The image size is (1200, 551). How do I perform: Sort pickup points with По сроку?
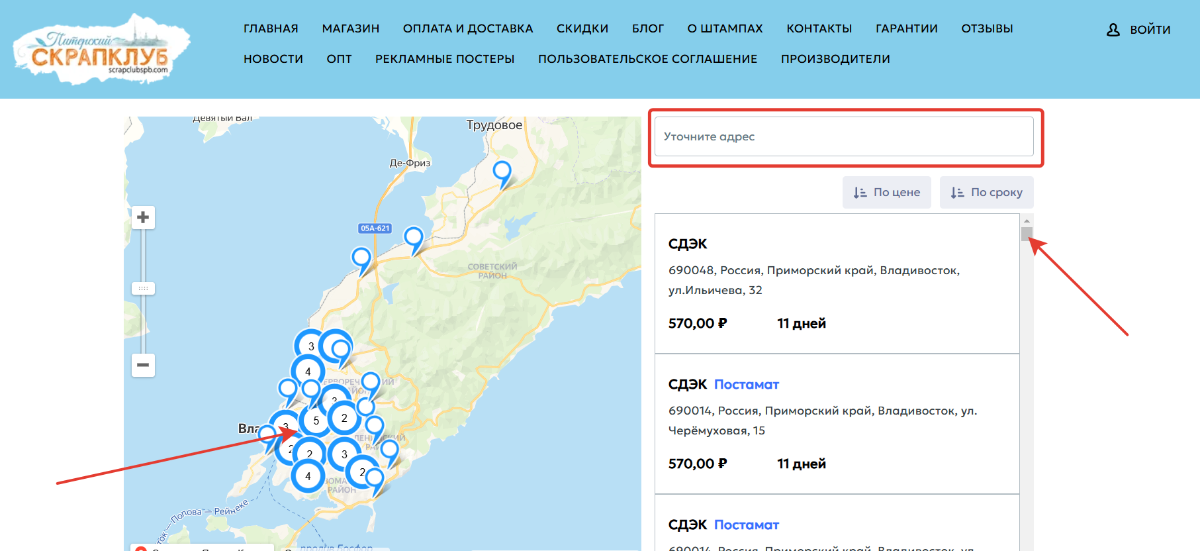(987, 192)
